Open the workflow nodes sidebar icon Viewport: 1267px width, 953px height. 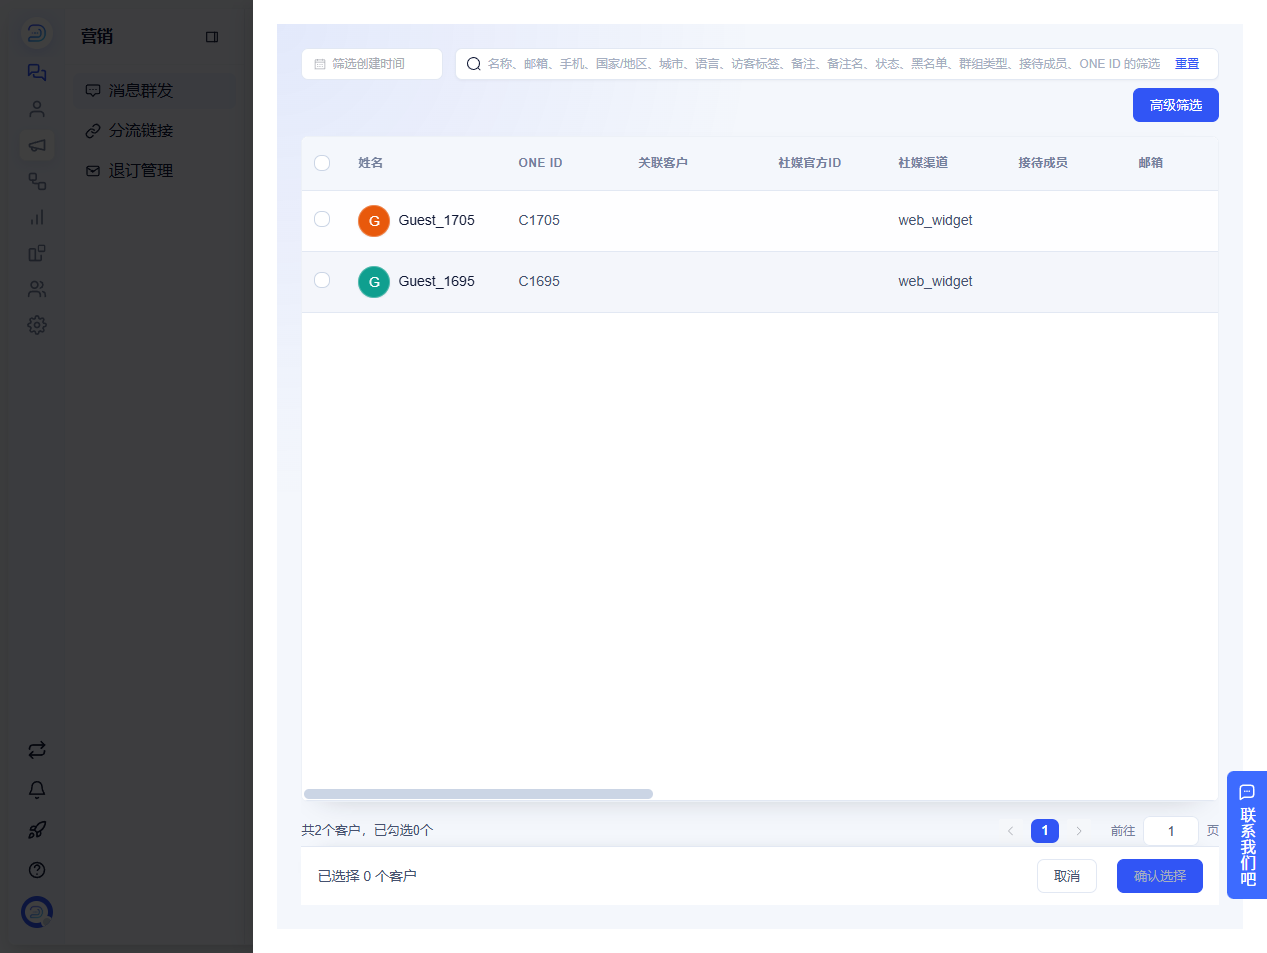(37, 181)
